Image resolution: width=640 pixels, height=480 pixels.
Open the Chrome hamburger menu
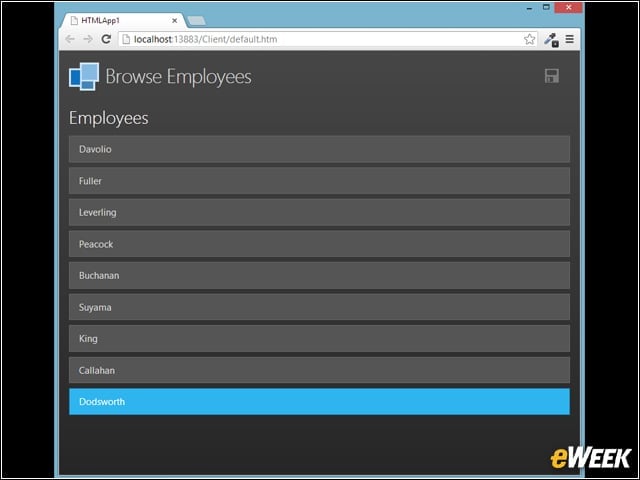(x=570, y=39)
